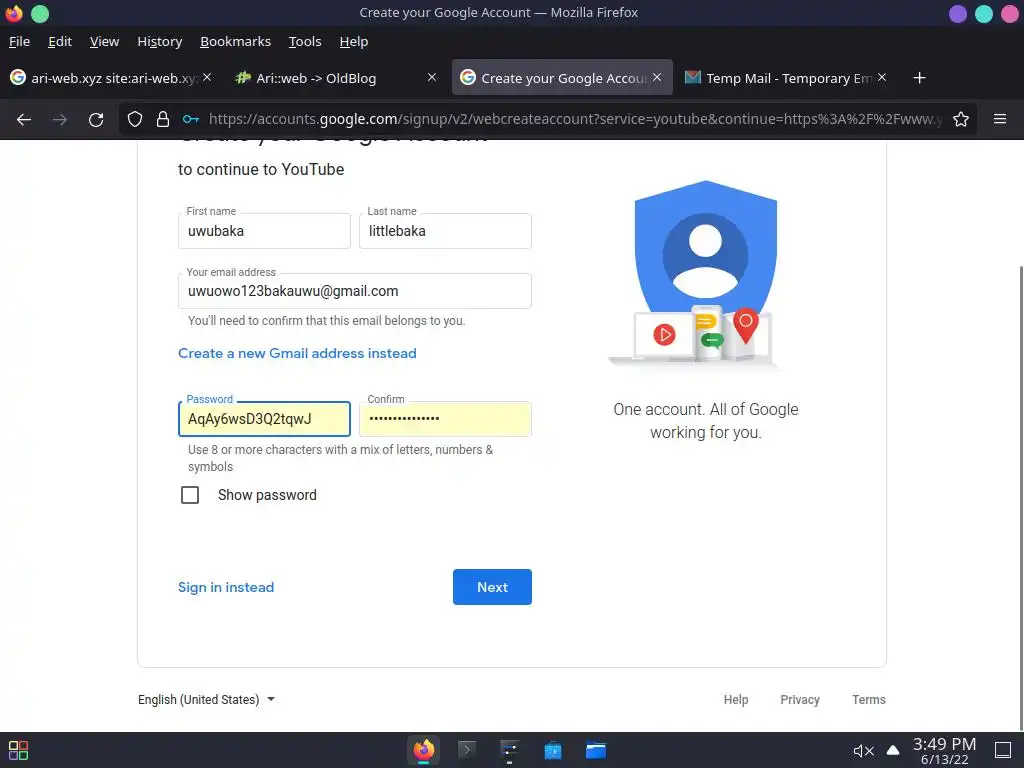Open the software store taskbar icon
The image size is (1024, 768).
coord(552,750)
